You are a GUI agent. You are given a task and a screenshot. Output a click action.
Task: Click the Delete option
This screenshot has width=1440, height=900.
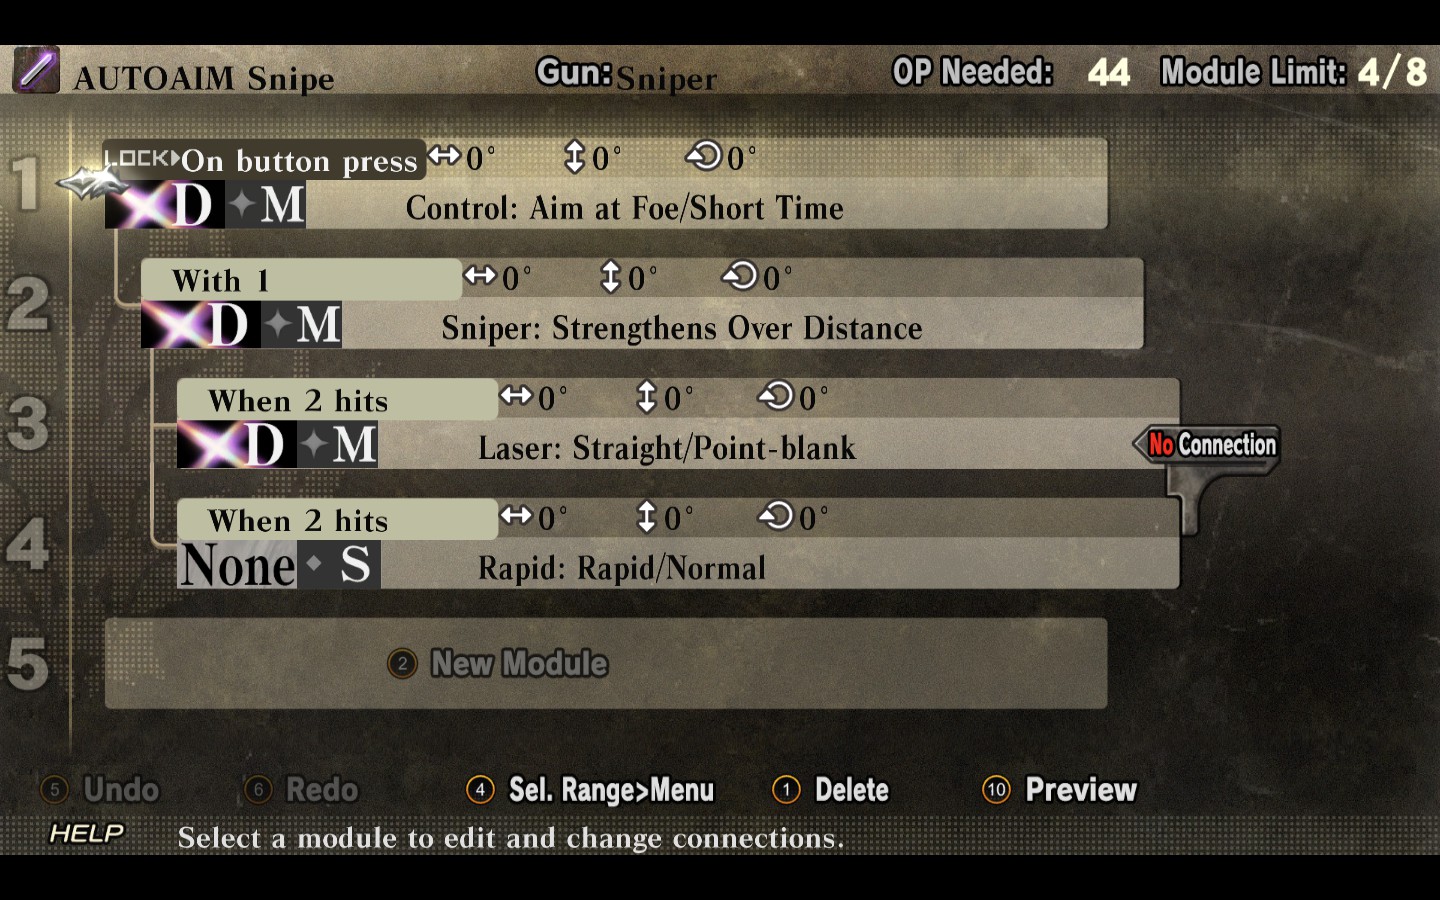tap(831, 790)
